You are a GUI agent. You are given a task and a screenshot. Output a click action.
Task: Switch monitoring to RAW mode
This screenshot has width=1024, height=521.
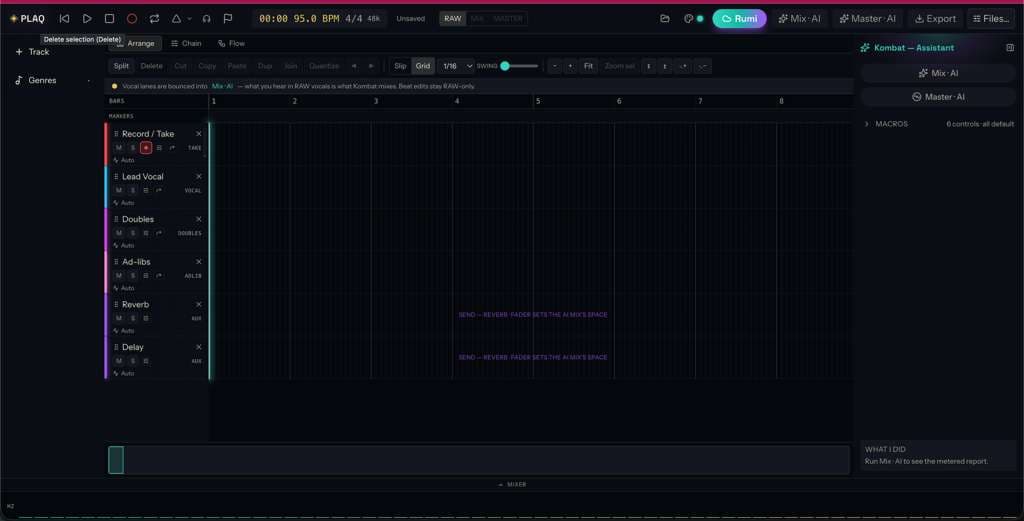tap(453, 19)
